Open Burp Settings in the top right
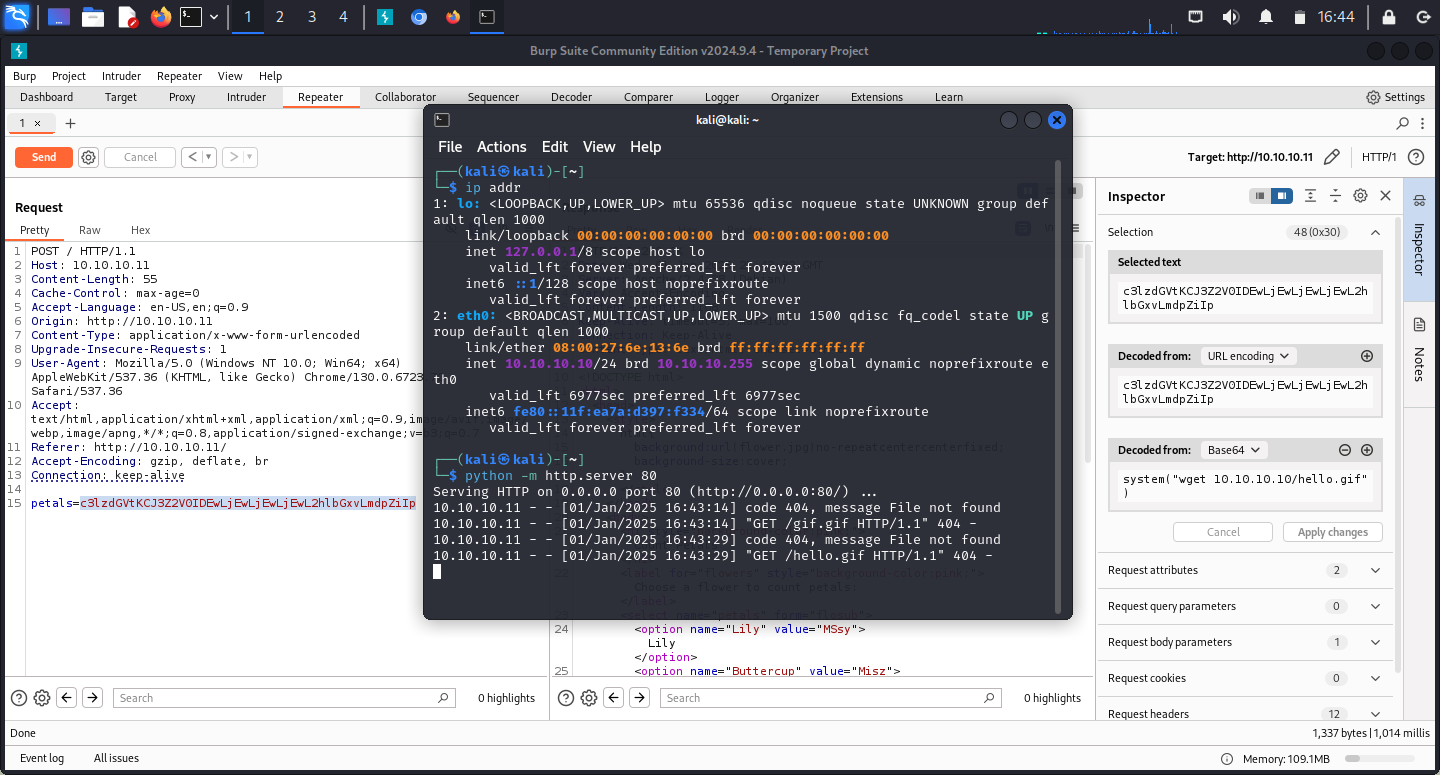The height and width of the screenshot is (775, 1440). tap(1395, 97)
